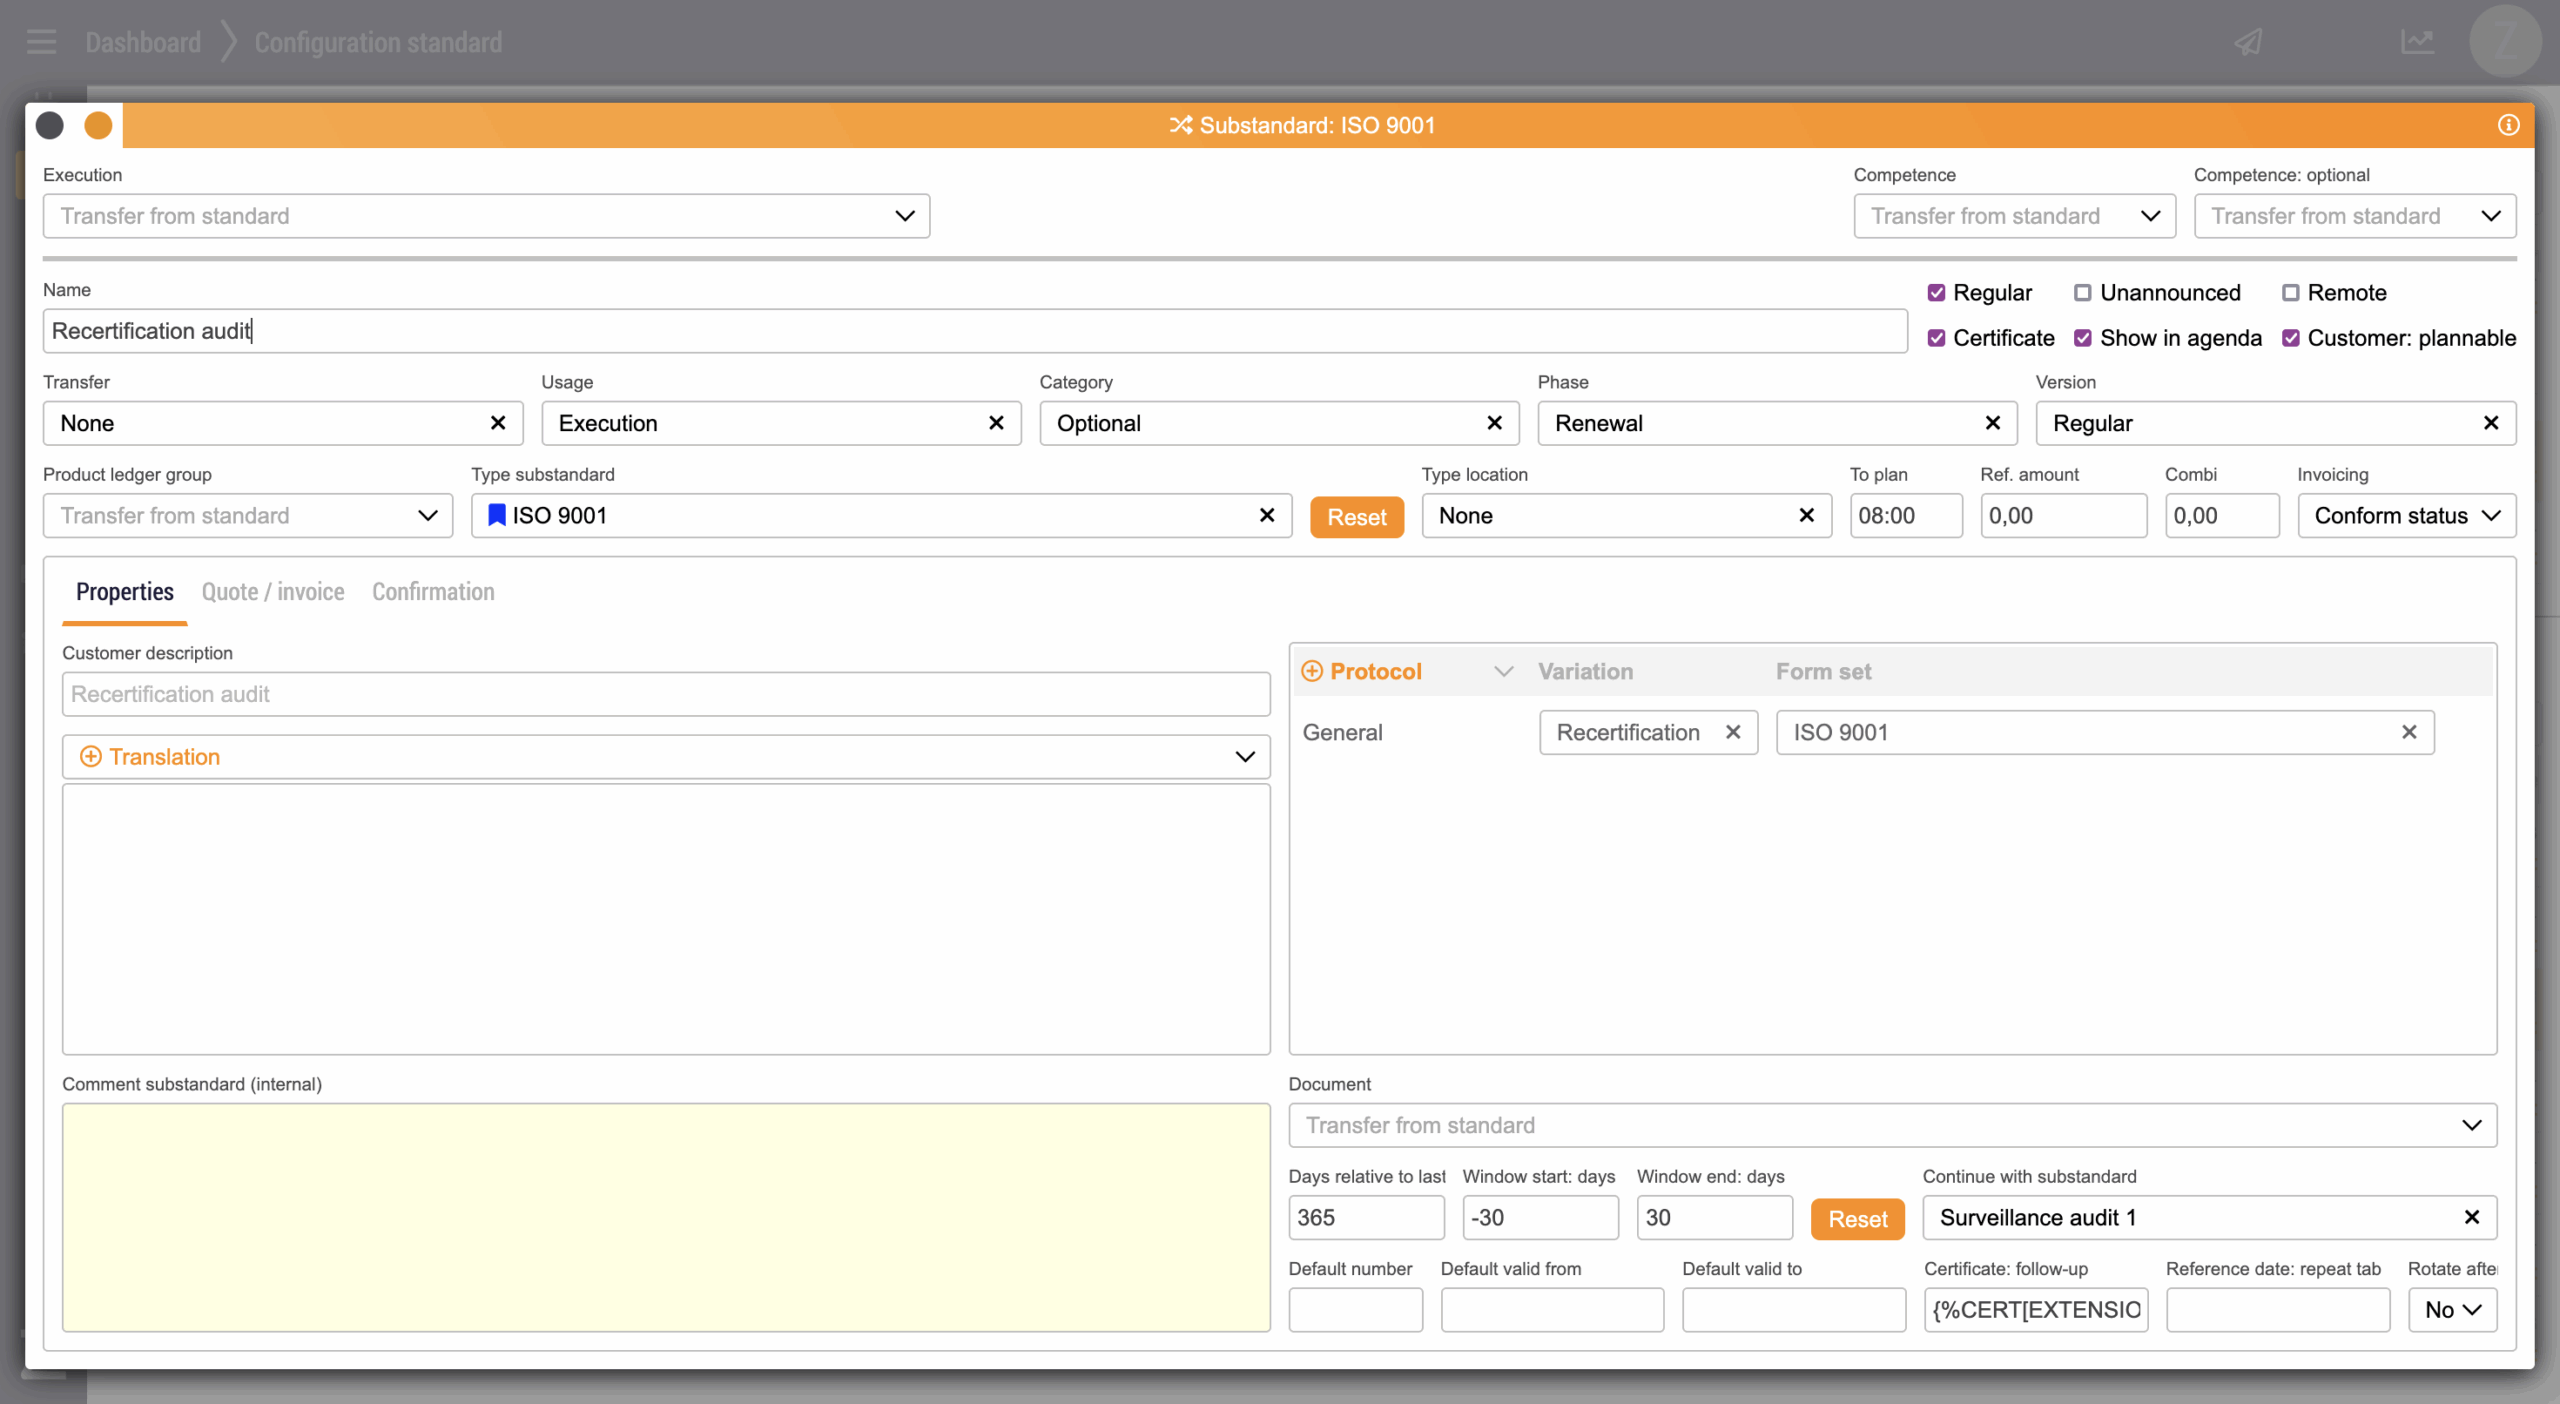
Task: Click the yellow internal comment text area
Action: click(666, 1217)
